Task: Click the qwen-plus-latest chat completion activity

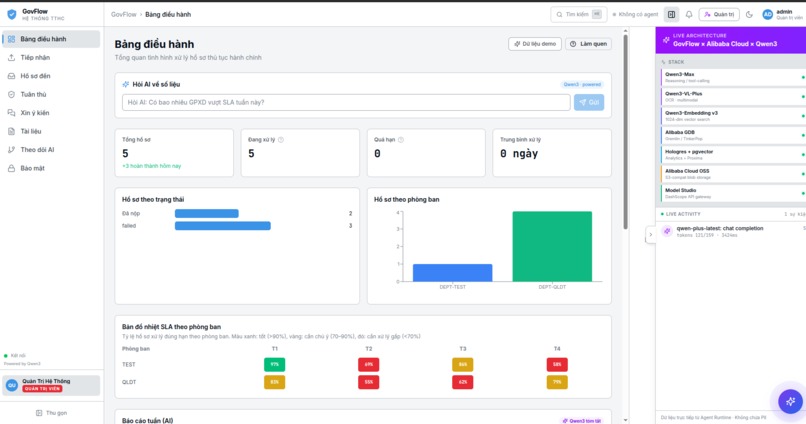Action: (x=733, y=231)
